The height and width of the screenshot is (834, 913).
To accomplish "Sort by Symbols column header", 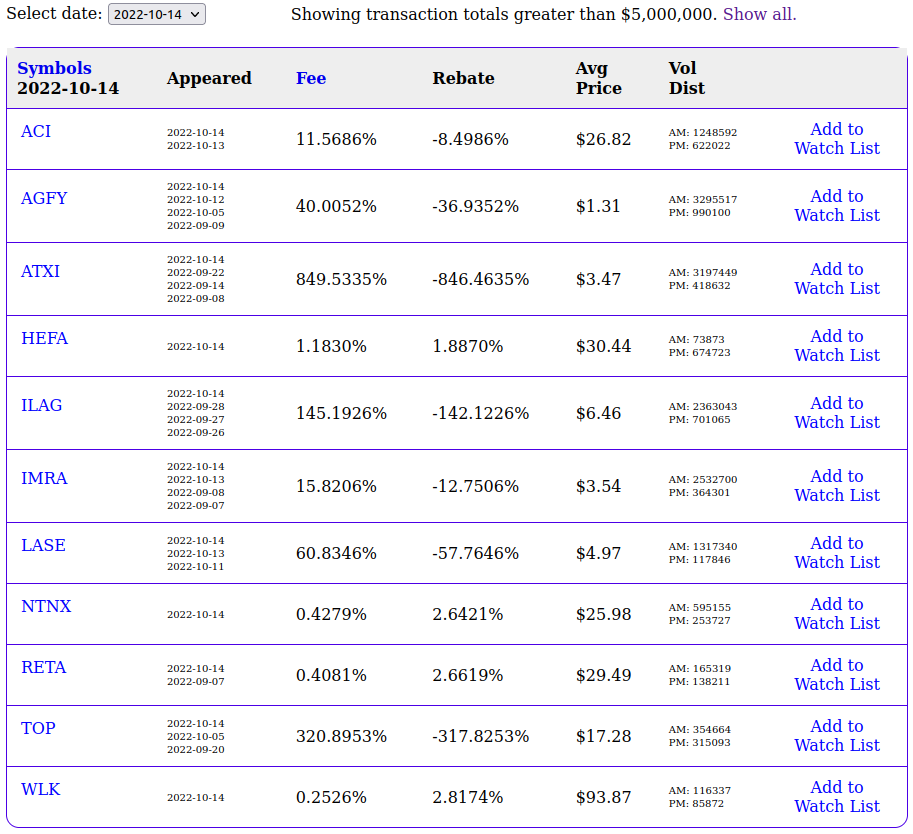I will coord(54,68).
